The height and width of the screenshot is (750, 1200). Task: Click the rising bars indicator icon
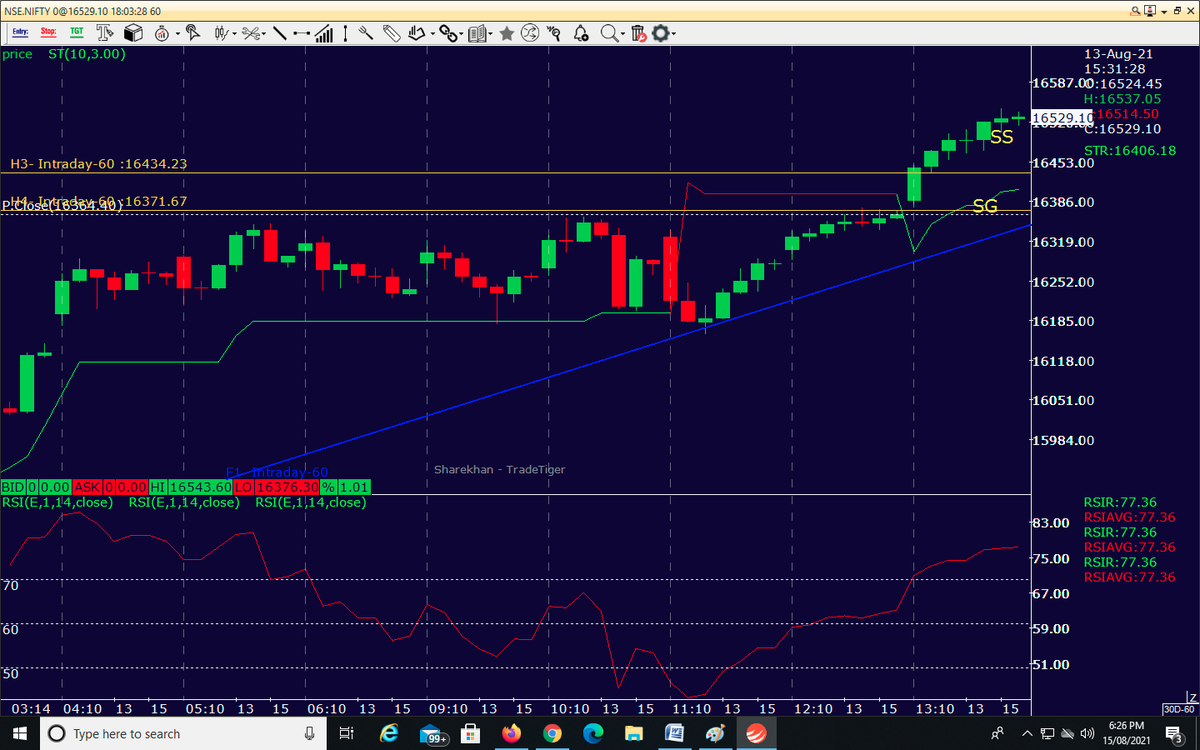[324, 33]
